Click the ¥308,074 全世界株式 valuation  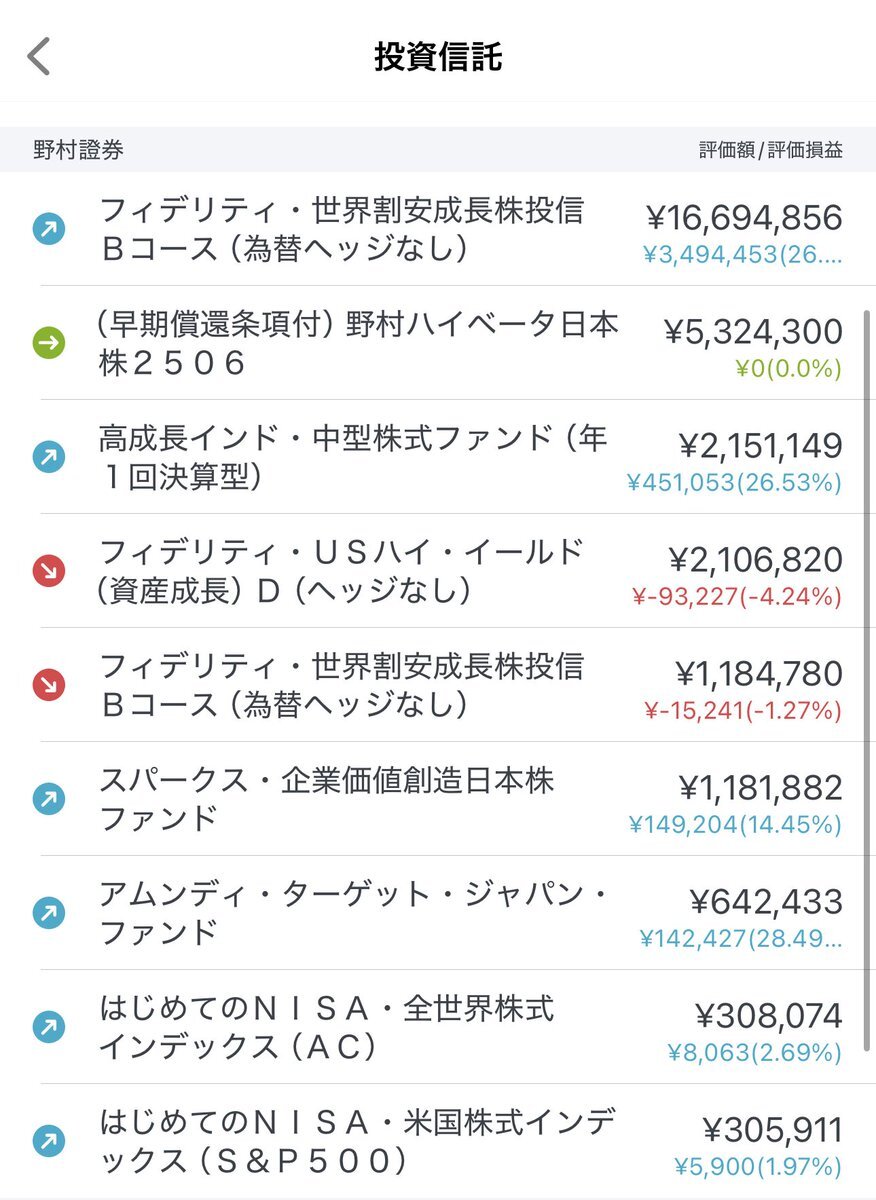pos(769,1016)
